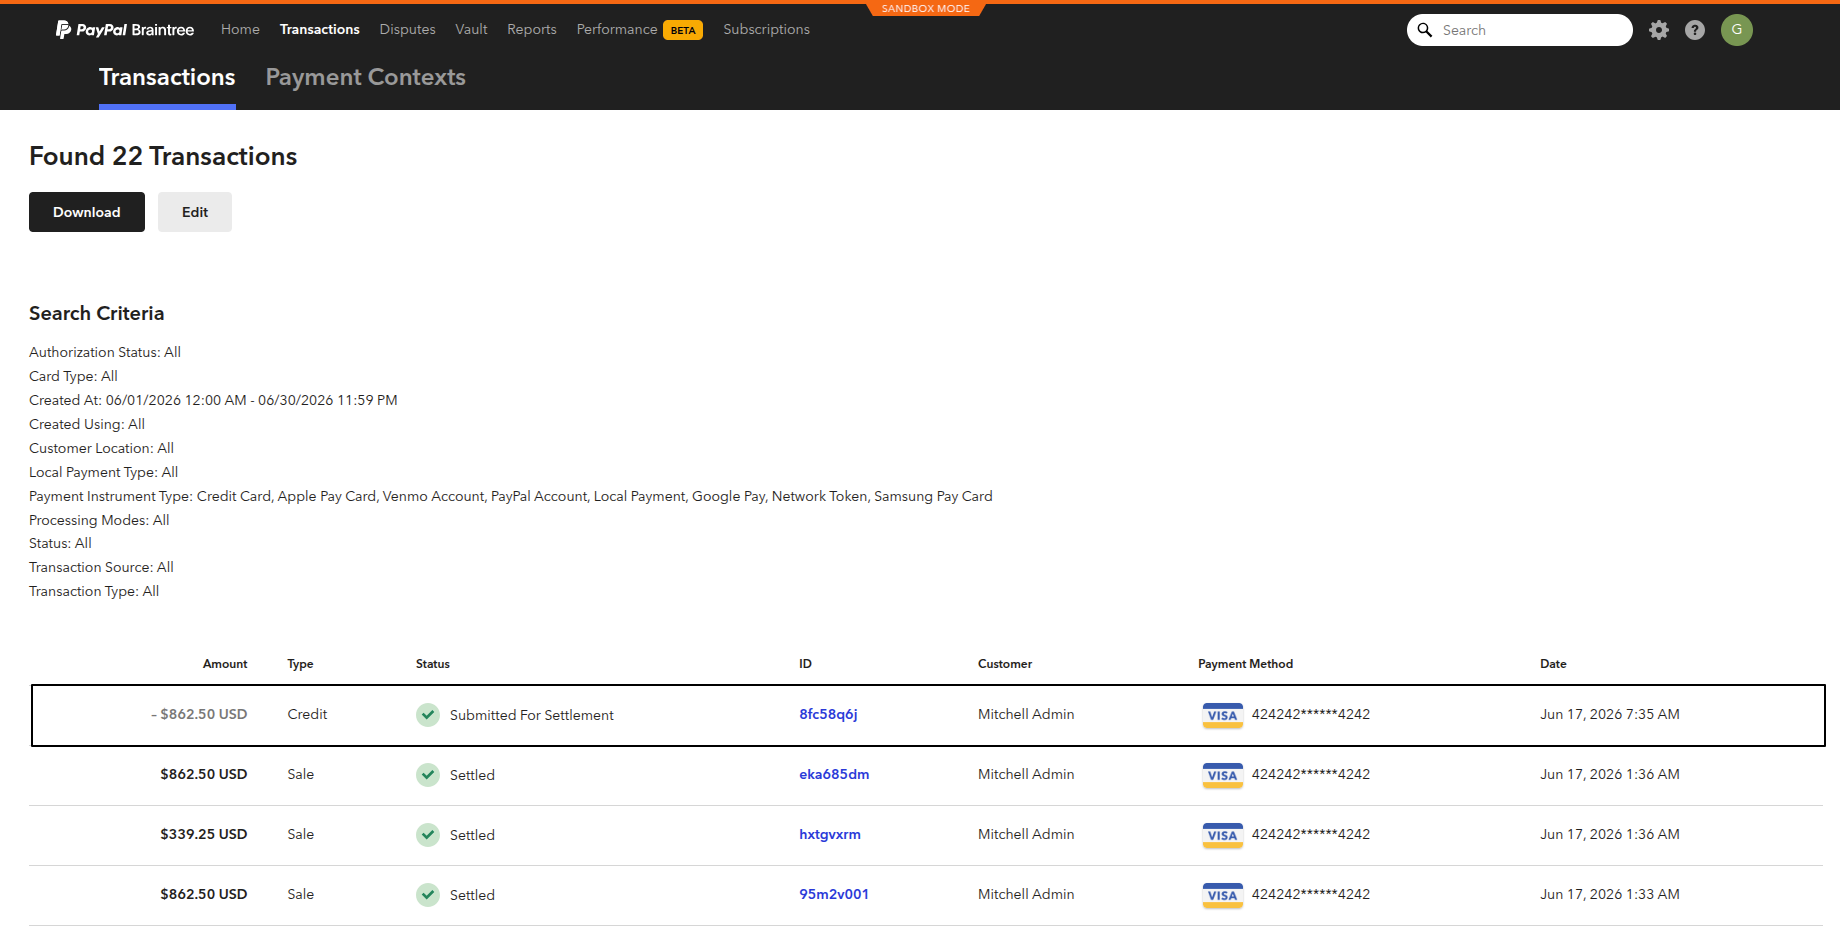The image size is (1840, 928).
Task: Click Visa card icon for transaction 95m2v001
Action: (x=1222, y=895)
